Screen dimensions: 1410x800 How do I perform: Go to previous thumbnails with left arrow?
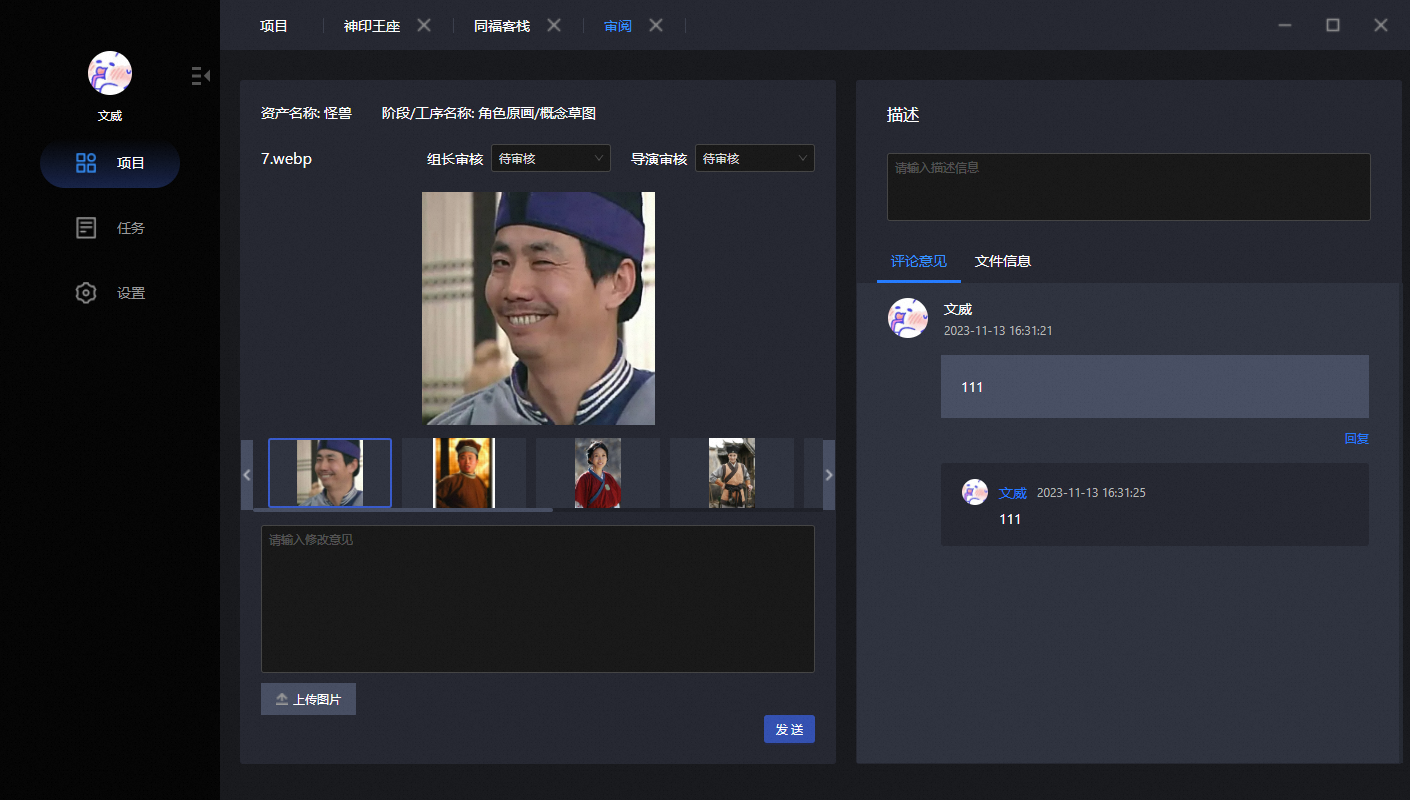(x=247, y=475)
